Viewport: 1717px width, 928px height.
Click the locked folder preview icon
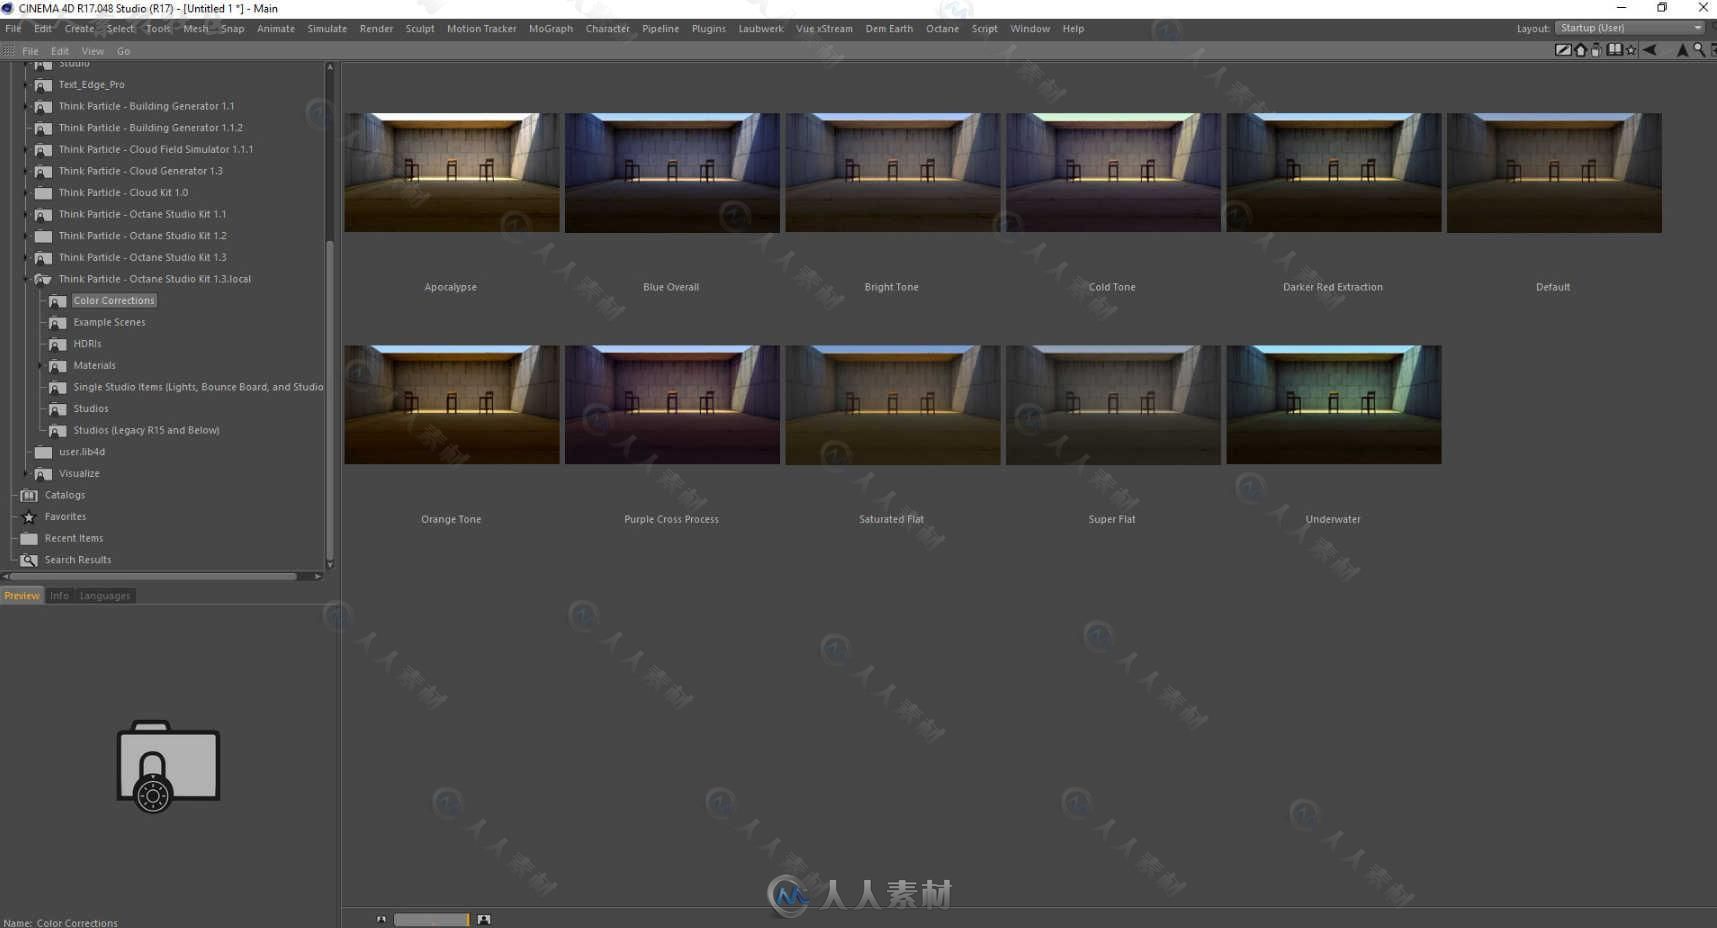click(168, 766)
